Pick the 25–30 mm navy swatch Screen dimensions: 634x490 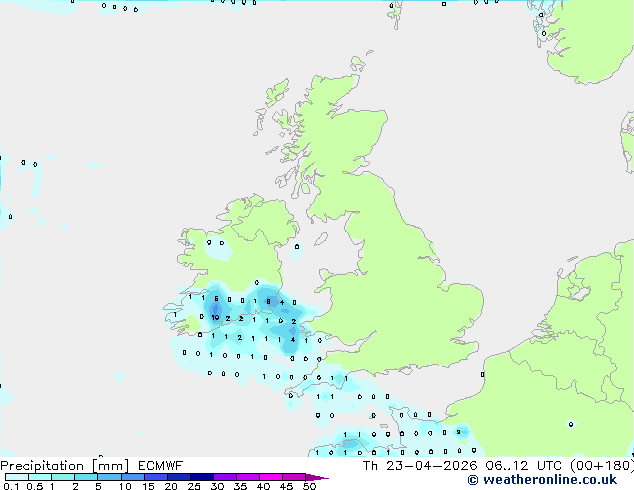pos(201,477)
